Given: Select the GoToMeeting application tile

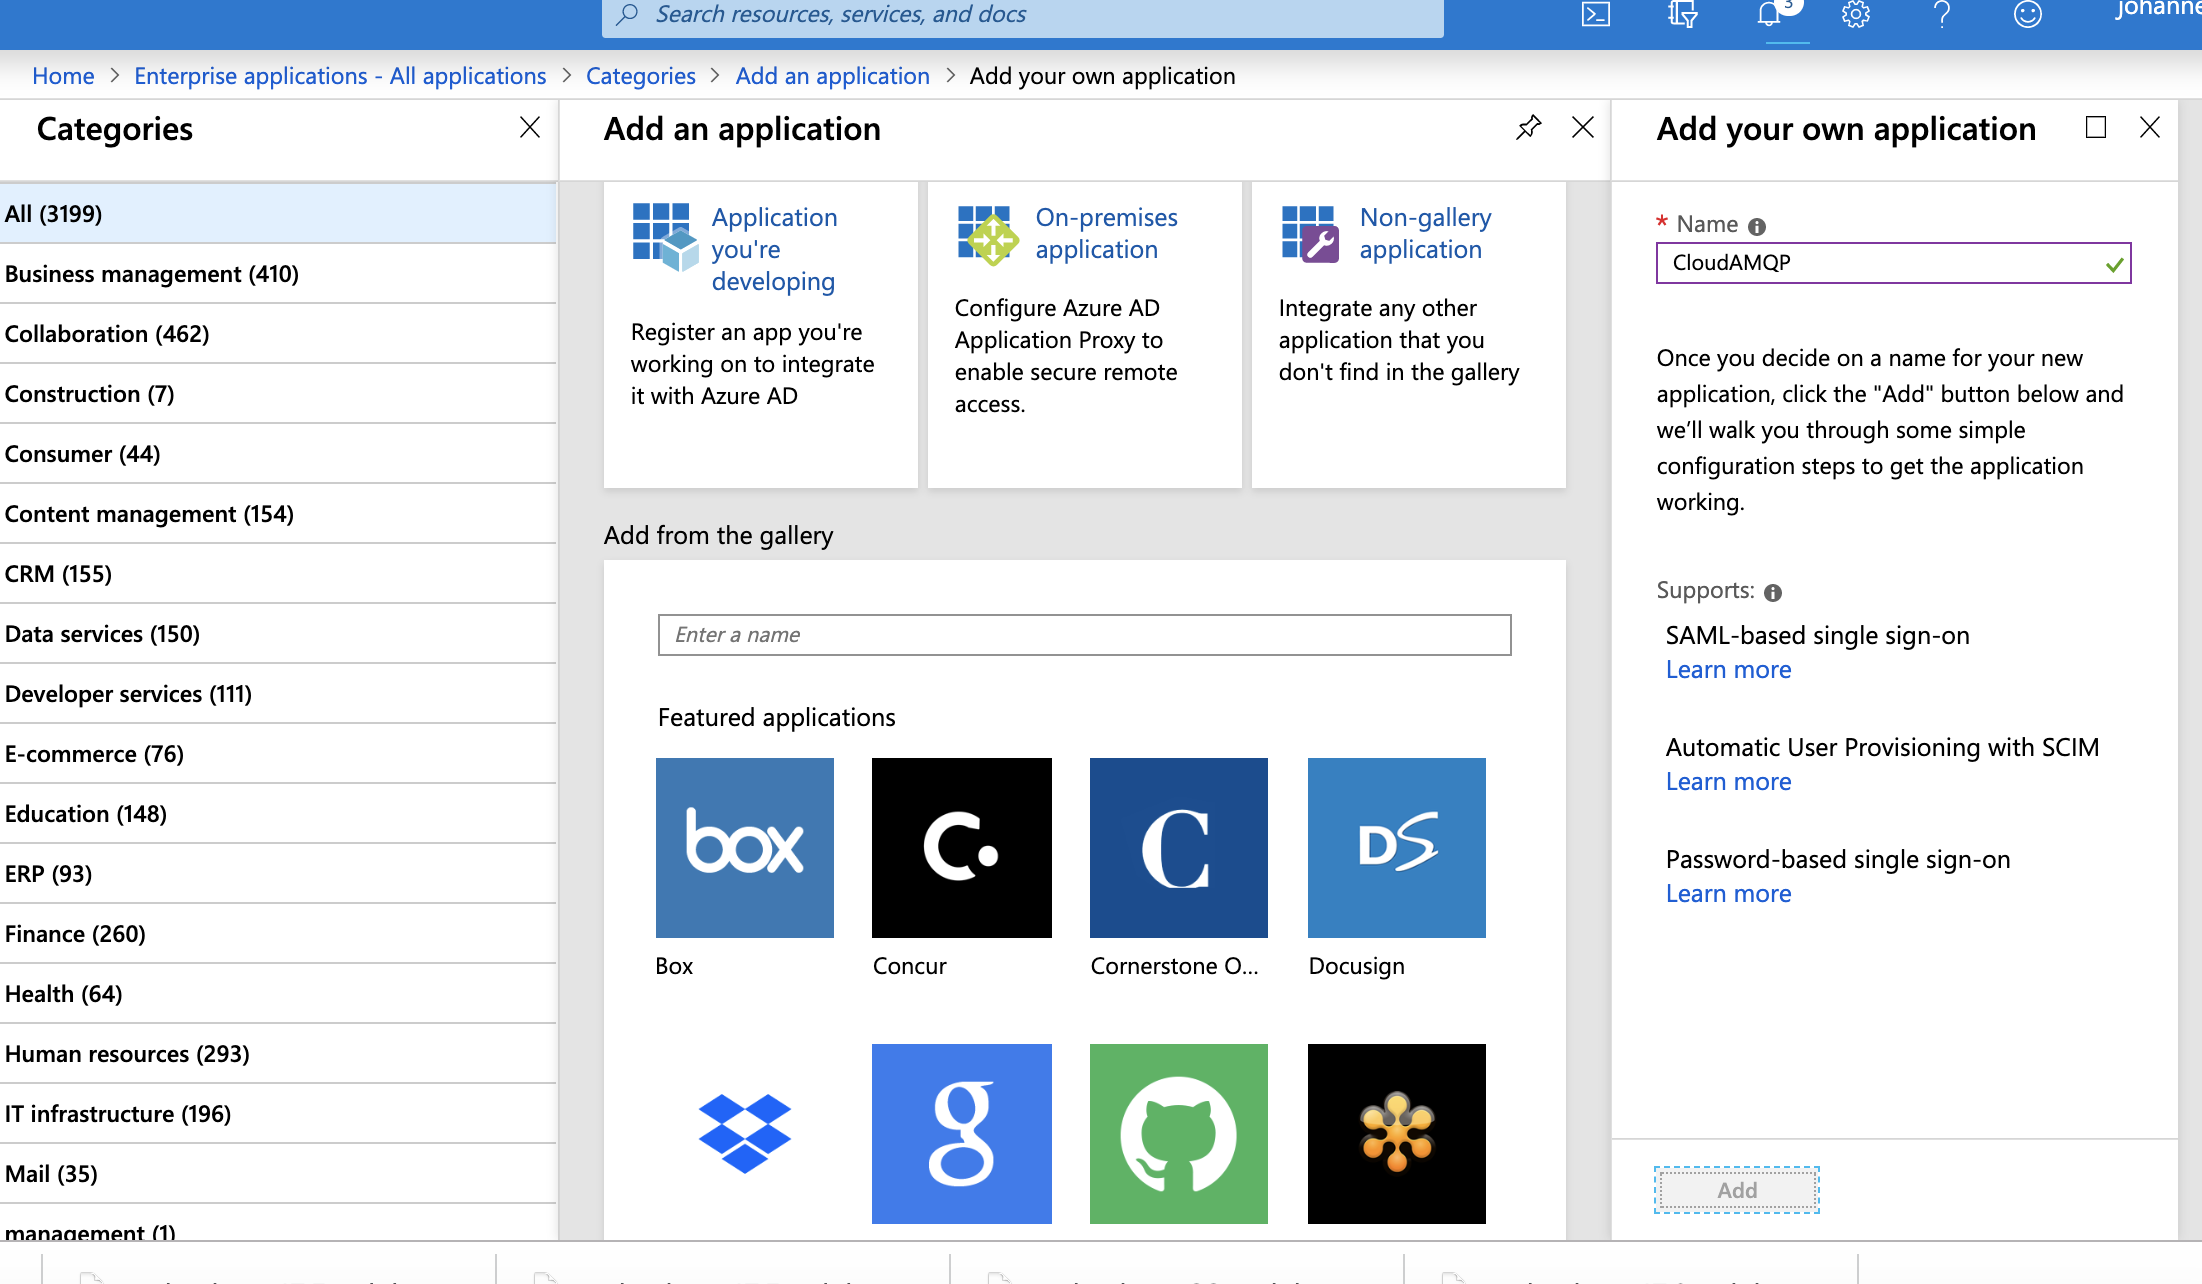Looking at the screenshot, I should click(1396, 1133).
